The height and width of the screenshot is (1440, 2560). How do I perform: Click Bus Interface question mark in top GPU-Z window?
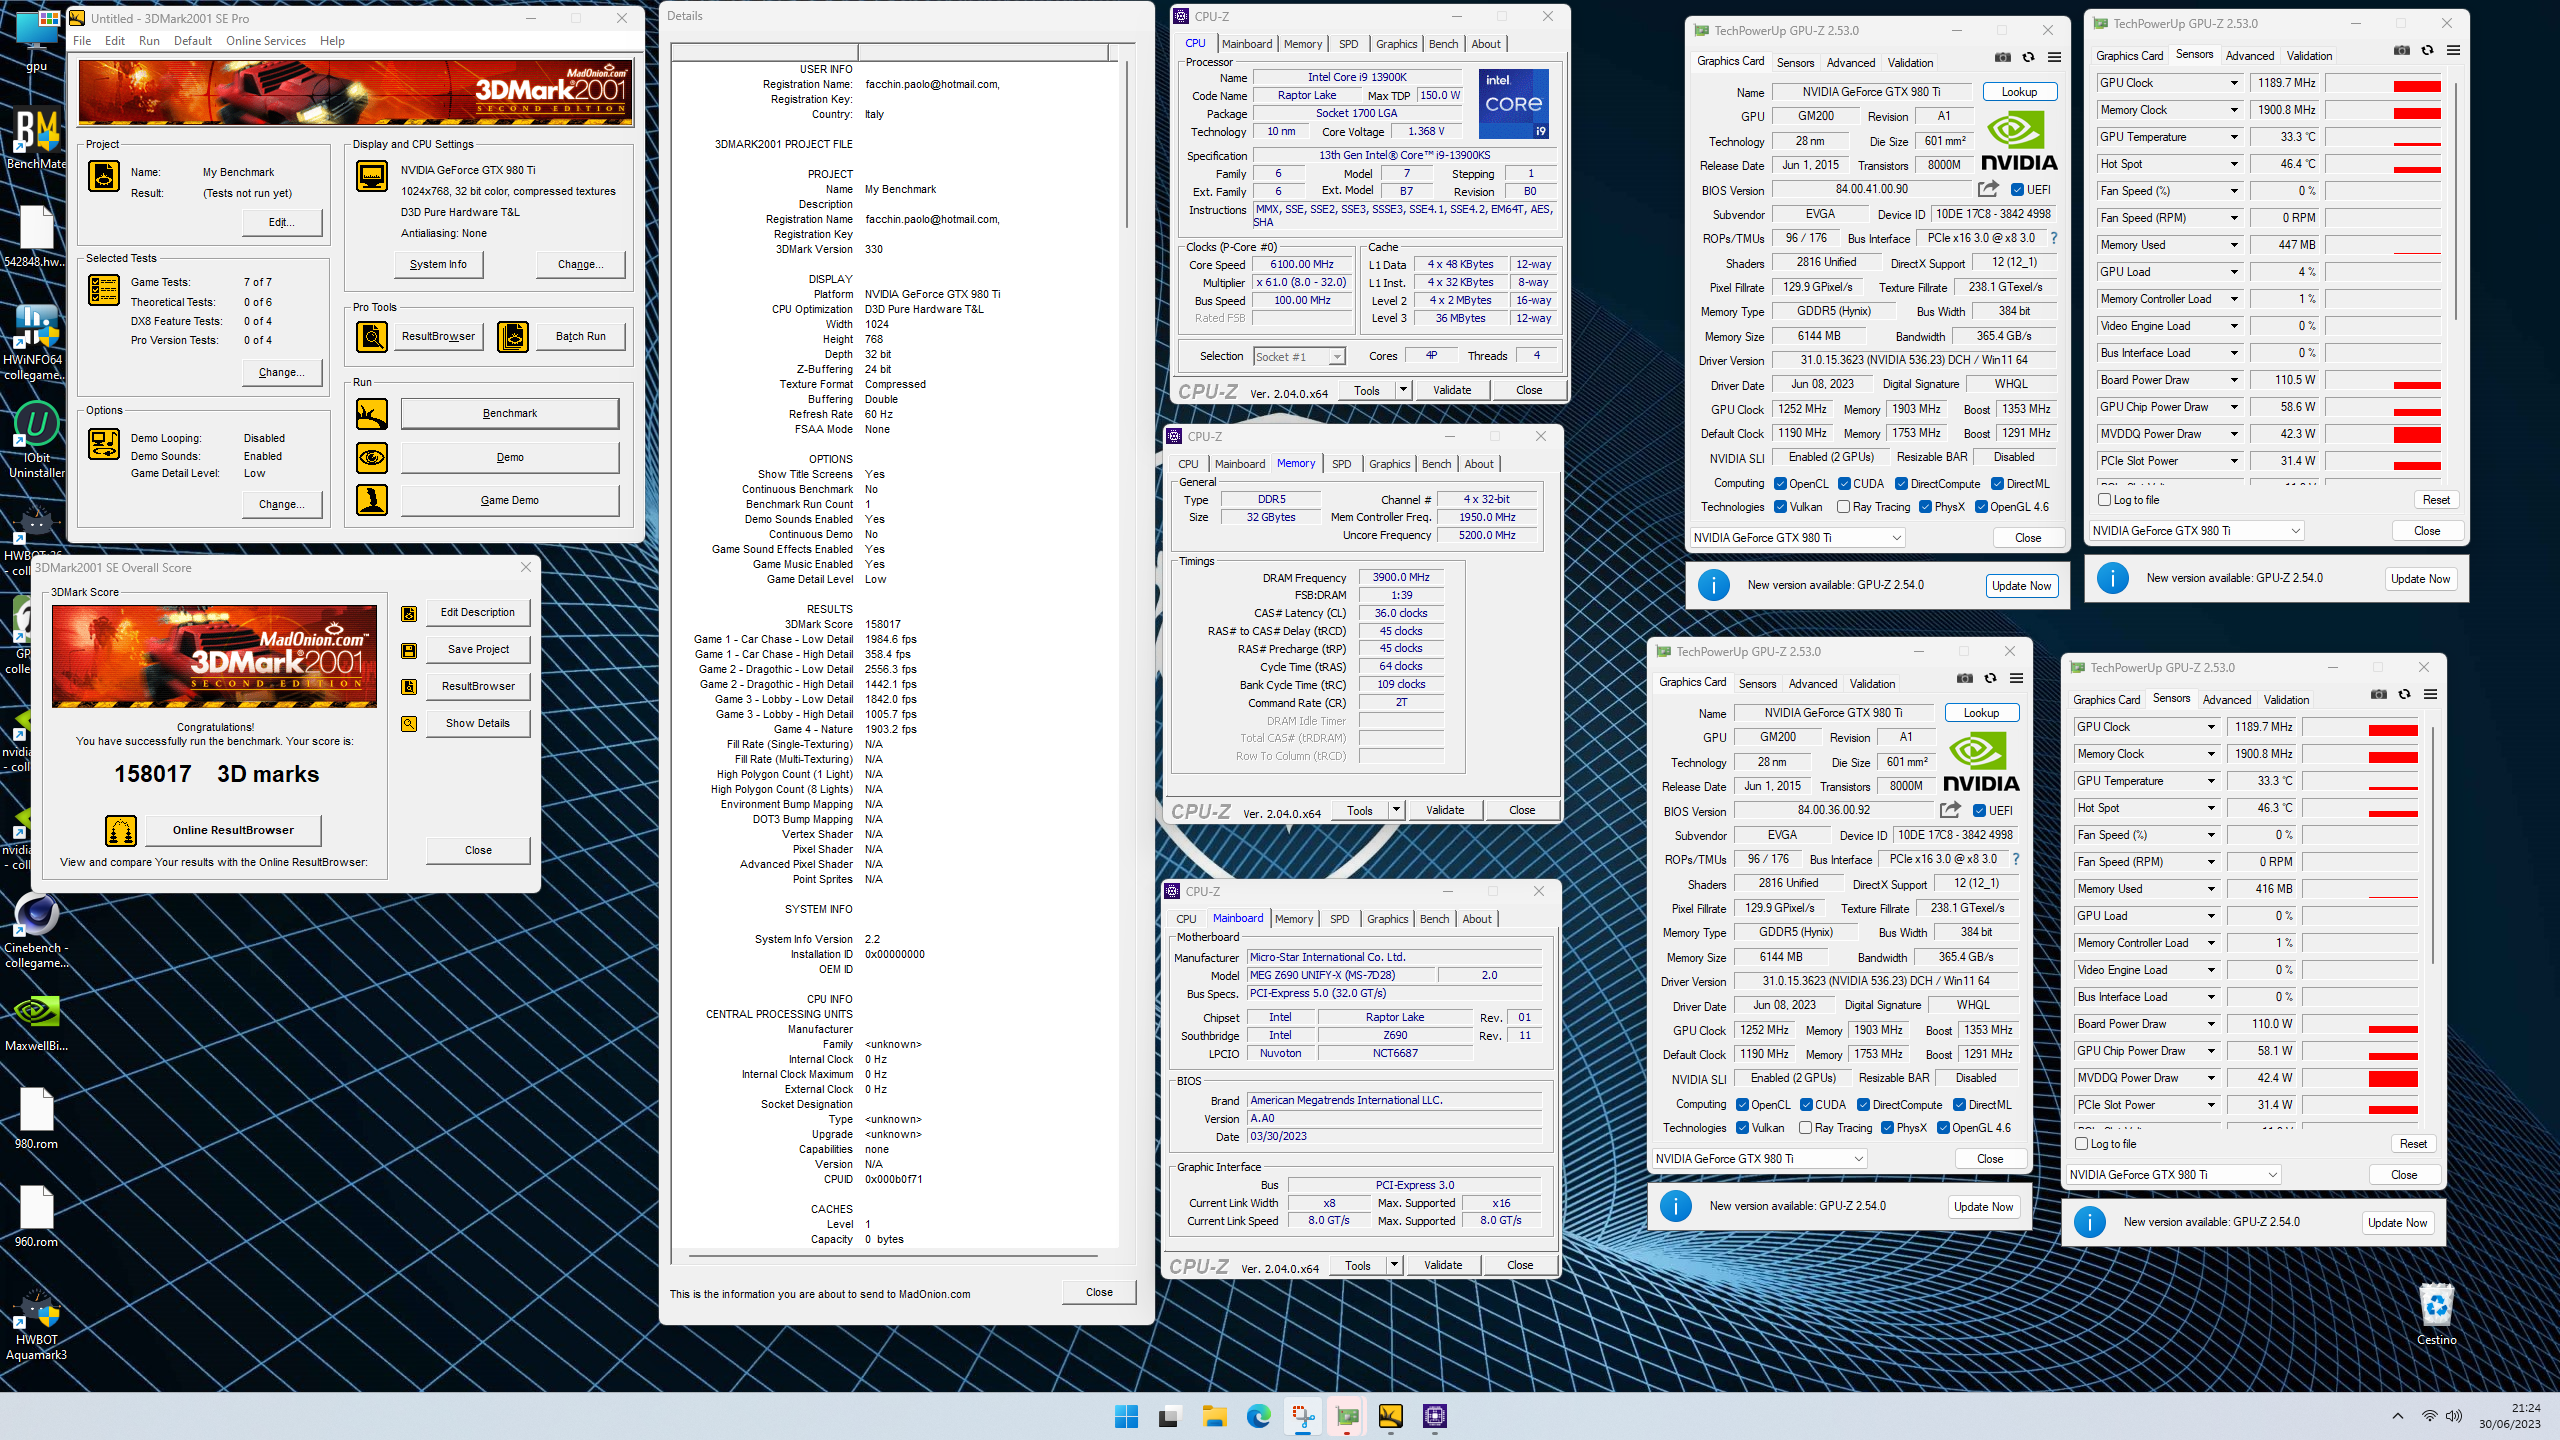coord(2054,238)
